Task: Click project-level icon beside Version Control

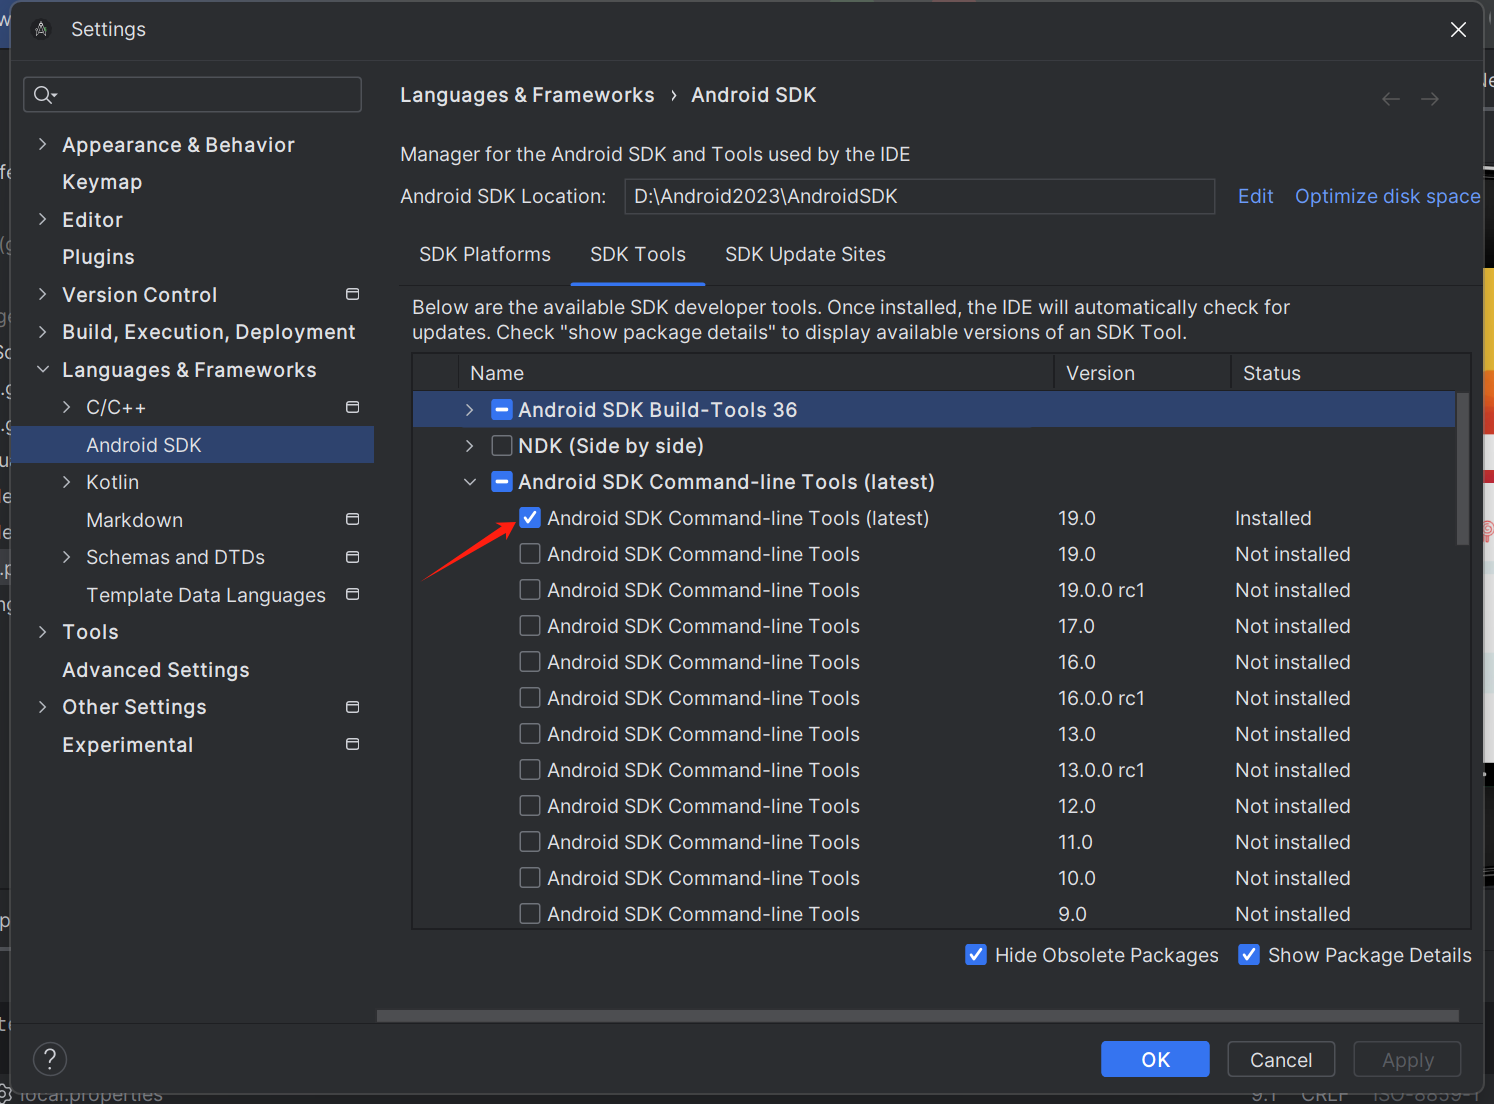Action: [352, 294]
